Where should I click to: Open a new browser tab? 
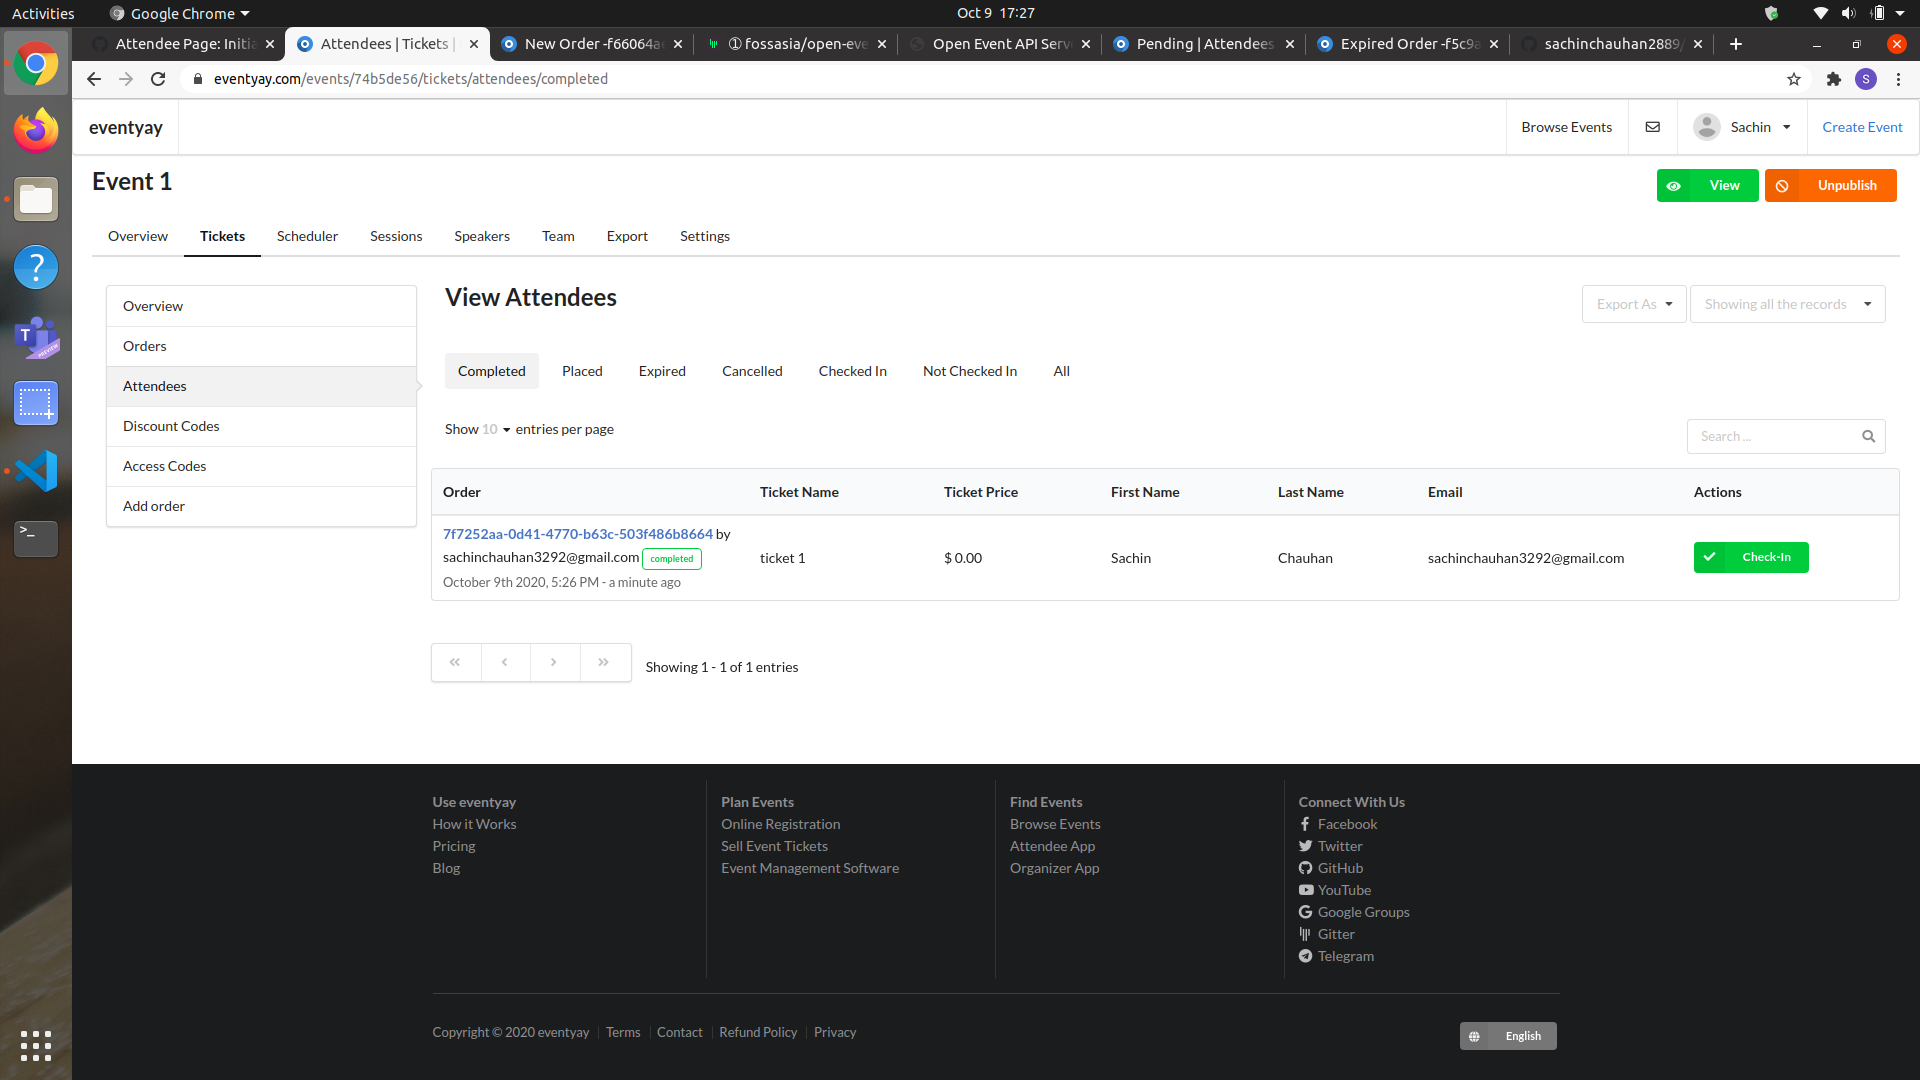click(x=1736, y=44)
